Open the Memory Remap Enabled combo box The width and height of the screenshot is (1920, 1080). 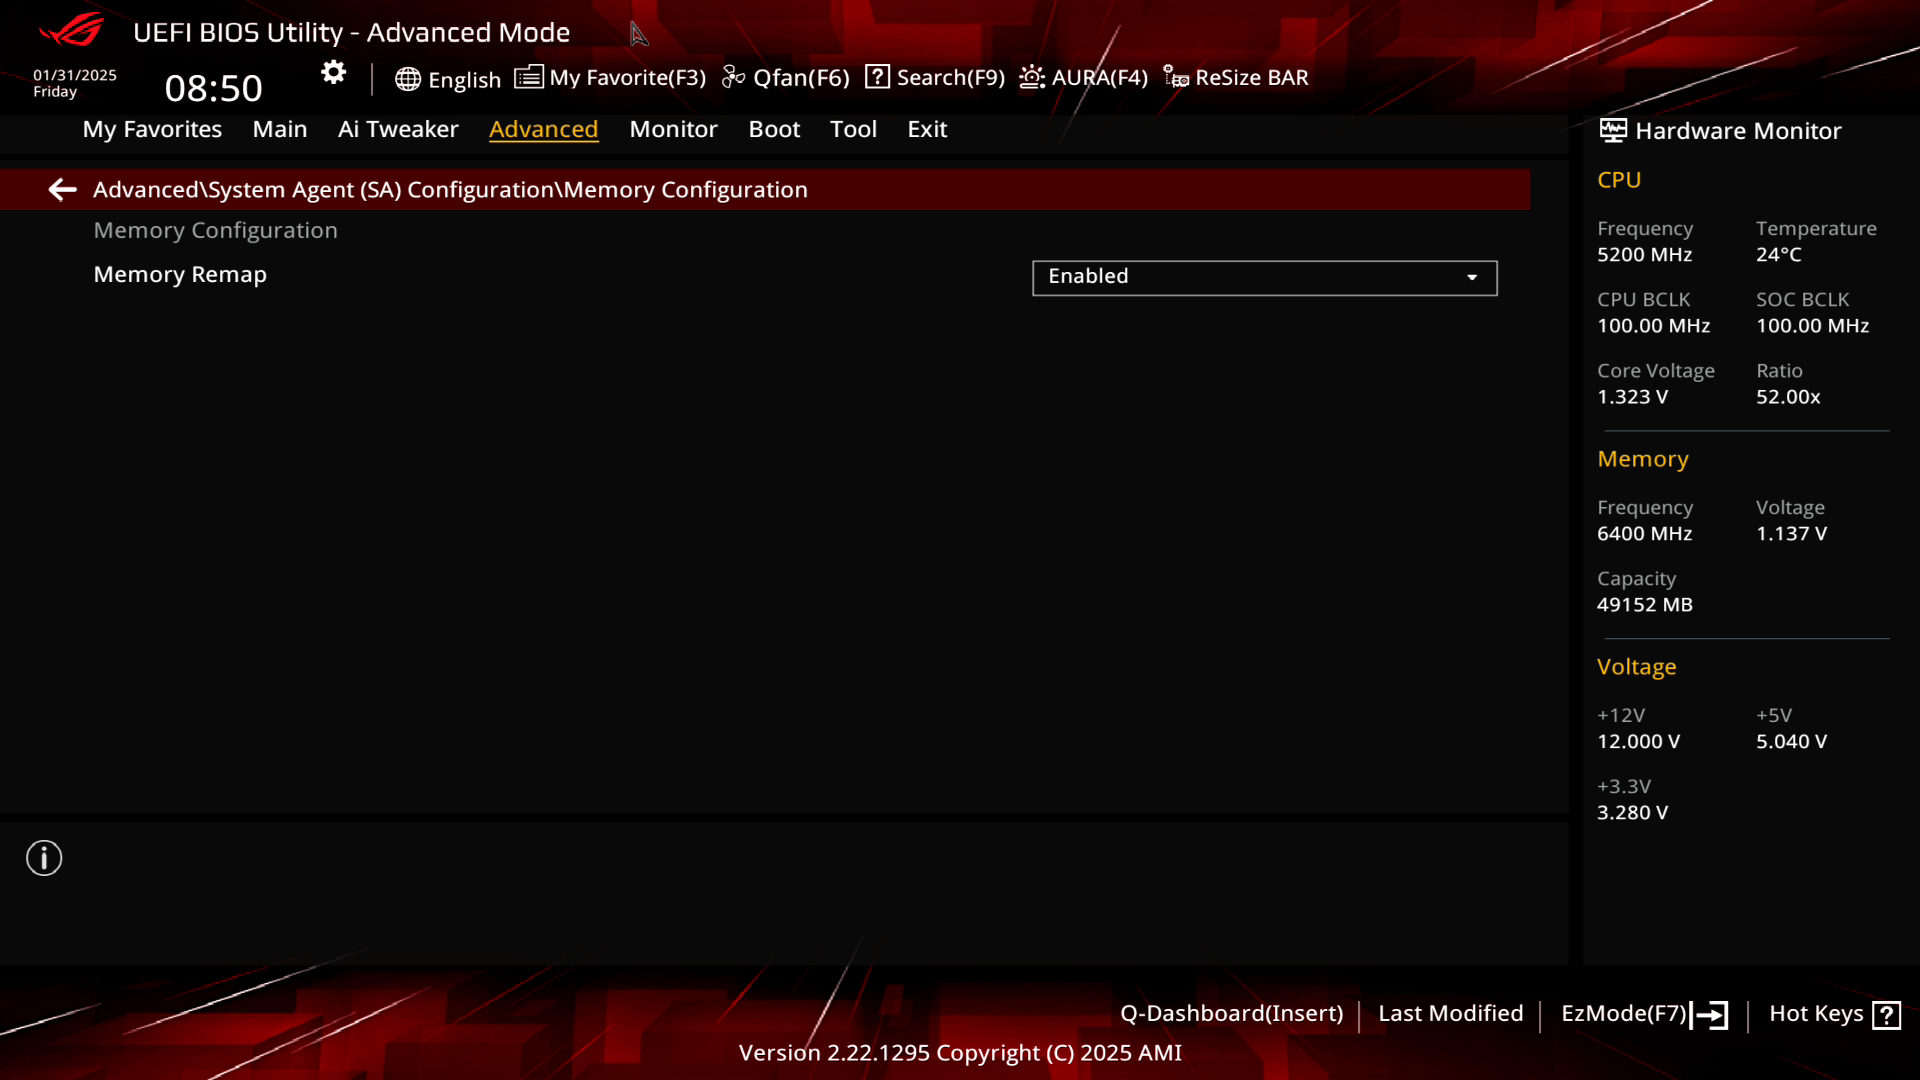coord(1264,278)
